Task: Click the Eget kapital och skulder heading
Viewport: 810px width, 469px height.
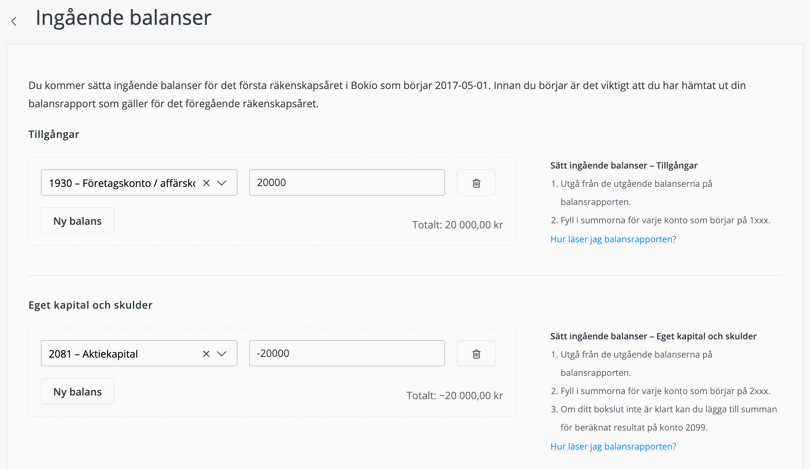Action: click(x=90, y=305)
